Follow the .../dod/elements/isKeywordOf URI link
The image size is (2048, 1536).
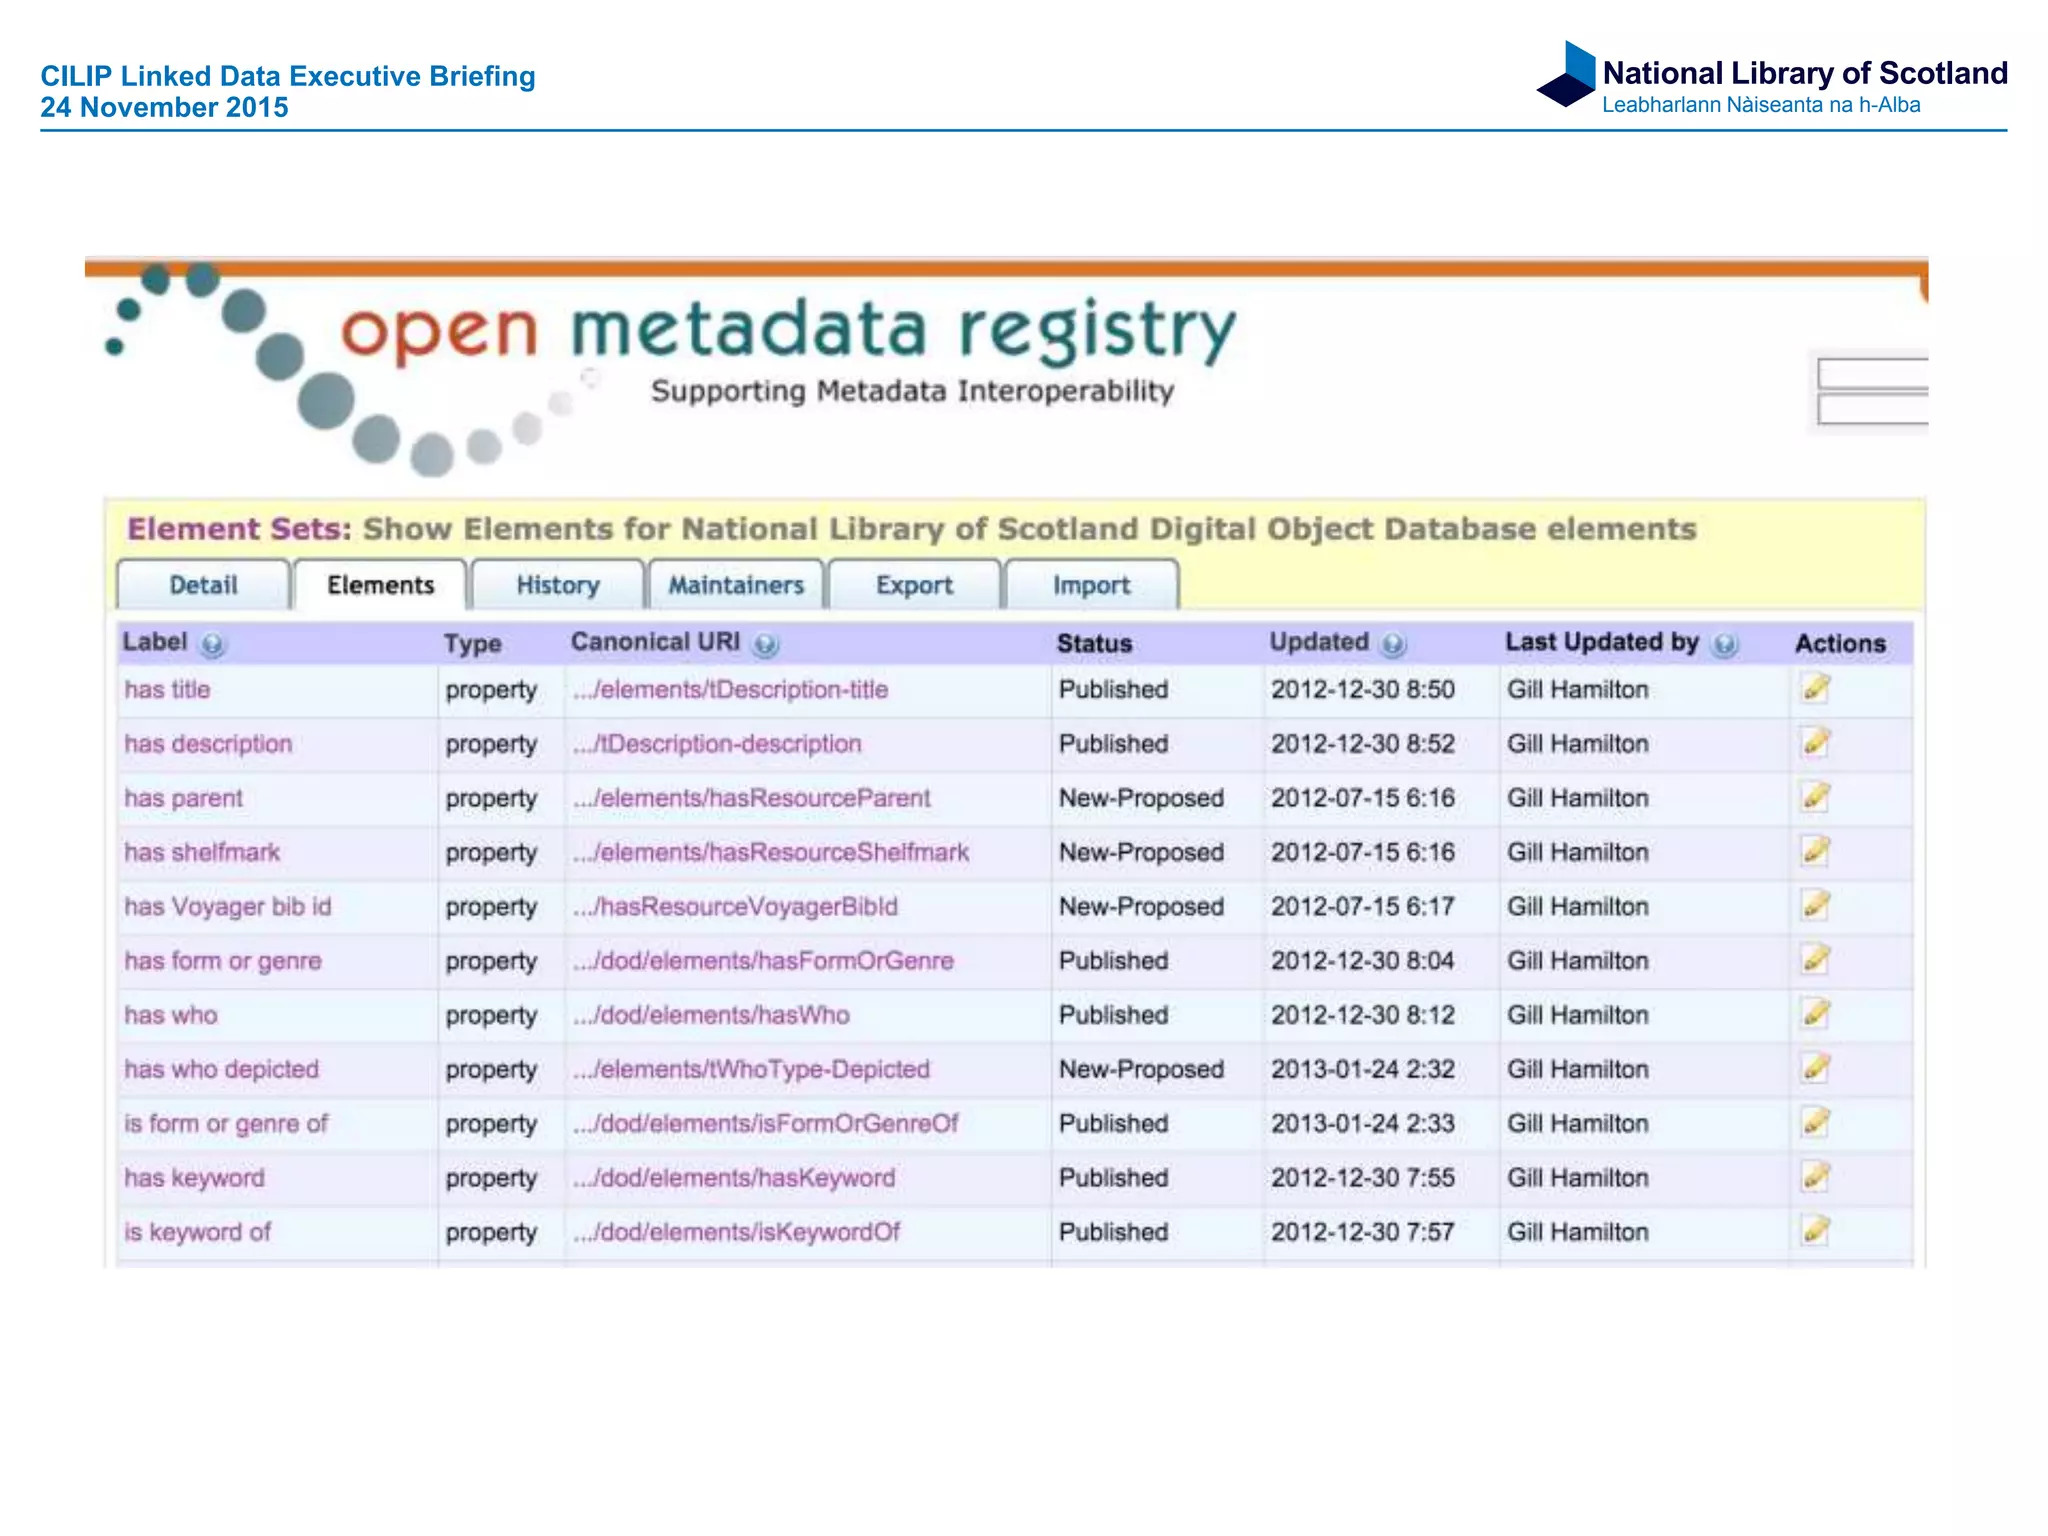coord(736,1232)
